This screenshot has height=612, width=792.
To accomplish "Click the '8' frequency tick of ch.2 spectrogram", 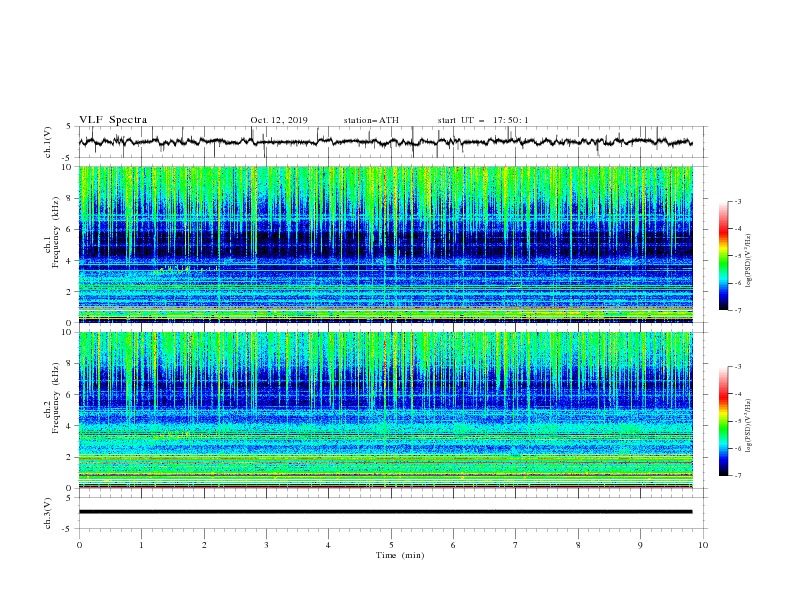I will [71, 364].
